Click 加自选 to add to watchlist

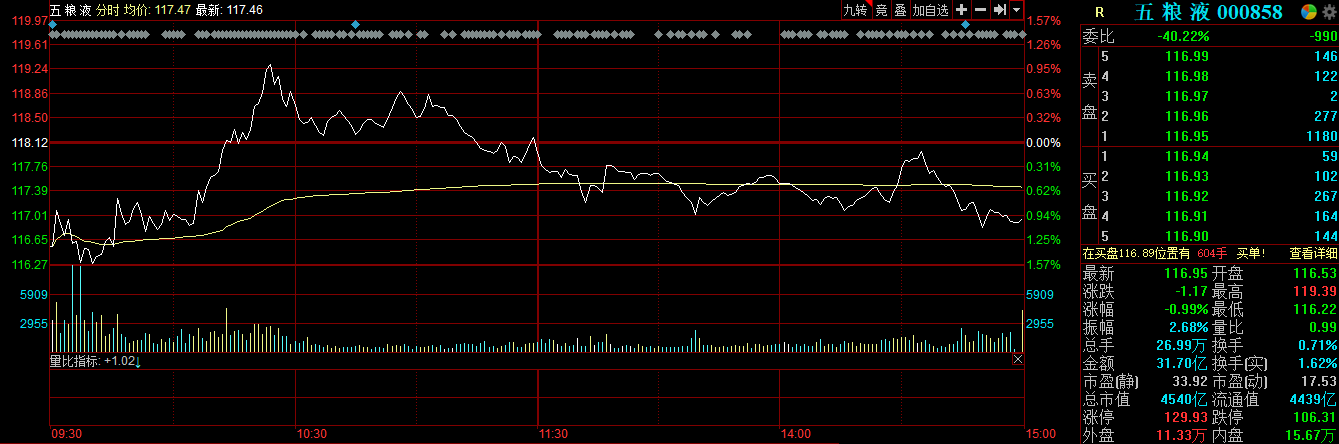point(930,10)
